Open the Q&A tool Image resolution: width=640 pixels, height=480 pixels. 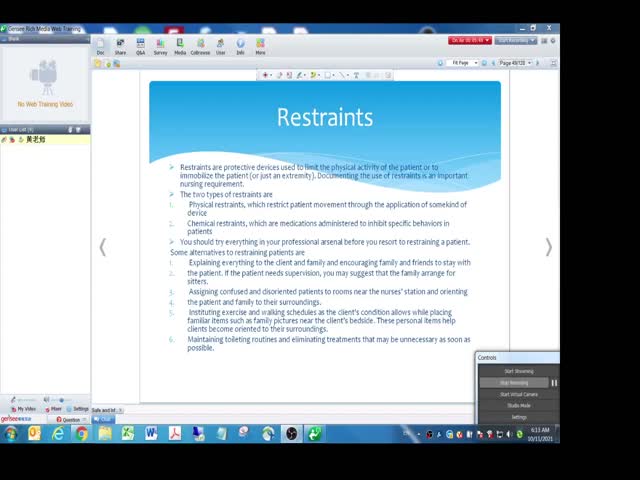(140, 46)
